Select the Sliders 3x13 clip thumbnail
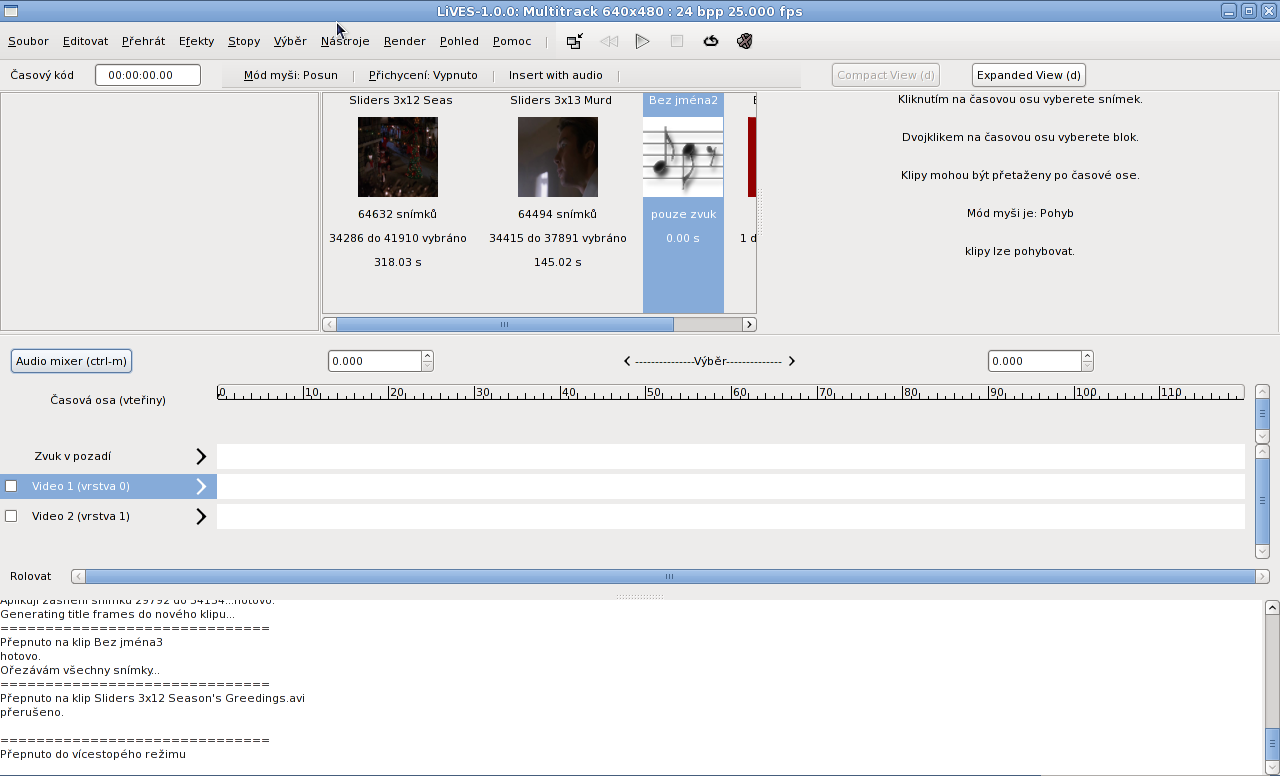The height and width of the screenshot is (776, 1280). tap(557, 157)
